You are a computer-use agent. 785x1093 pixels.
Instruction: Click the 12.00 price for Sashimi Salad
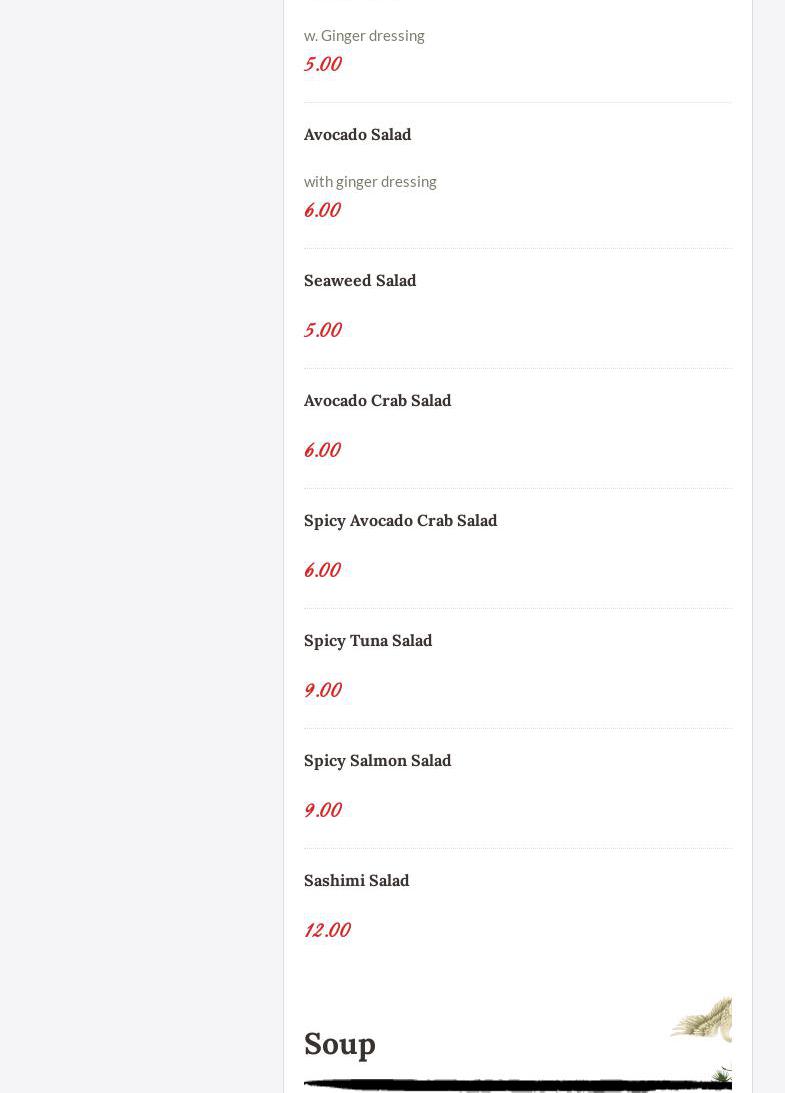pyautogui.click(x=327, y=930)
